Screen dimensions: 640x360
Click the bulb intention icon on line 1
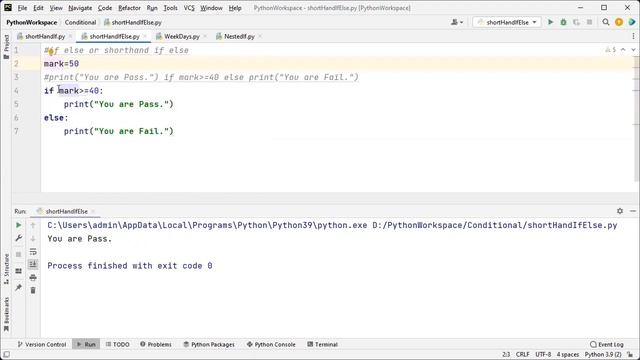[51, 51]
